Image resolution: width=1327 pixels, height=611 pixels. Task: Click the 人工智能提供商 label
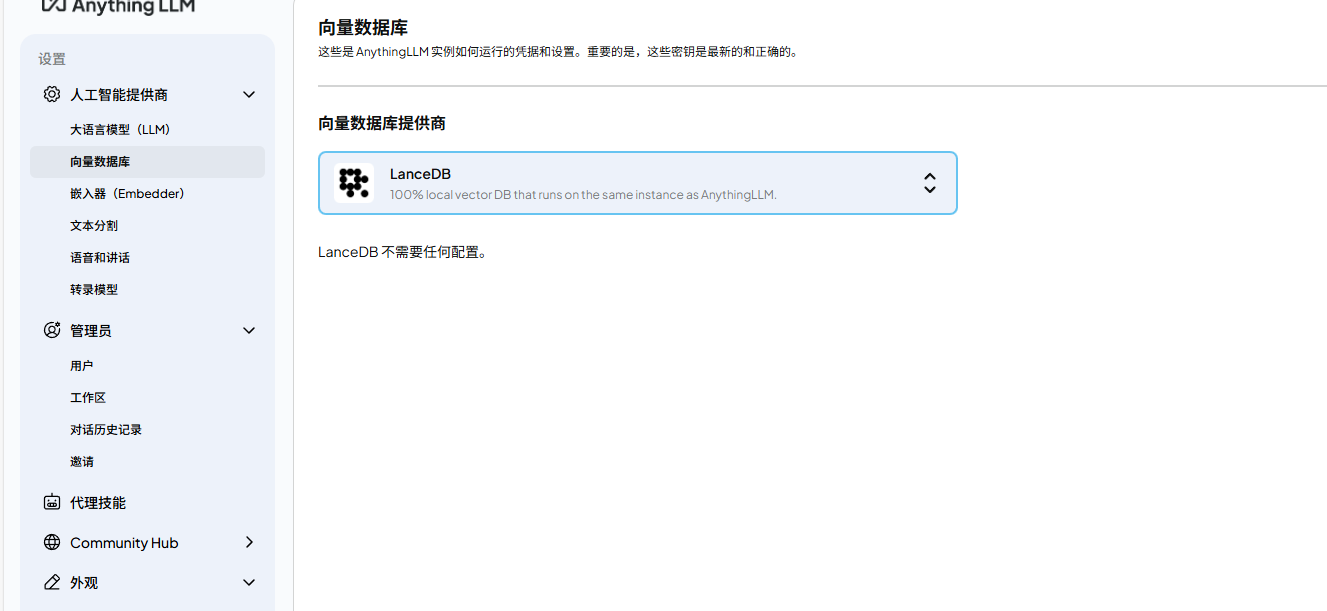click(119, 94)
